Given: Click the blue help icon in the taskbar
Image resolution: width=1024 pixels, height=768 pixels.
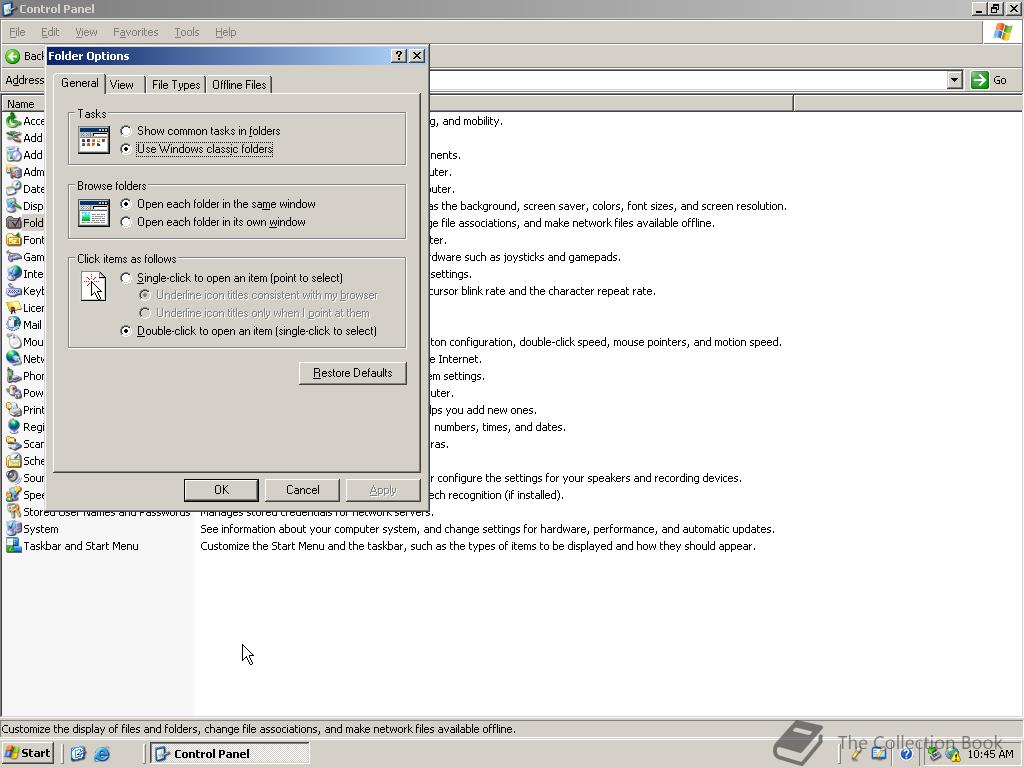Looking at the screenshot, I should 906,754.
